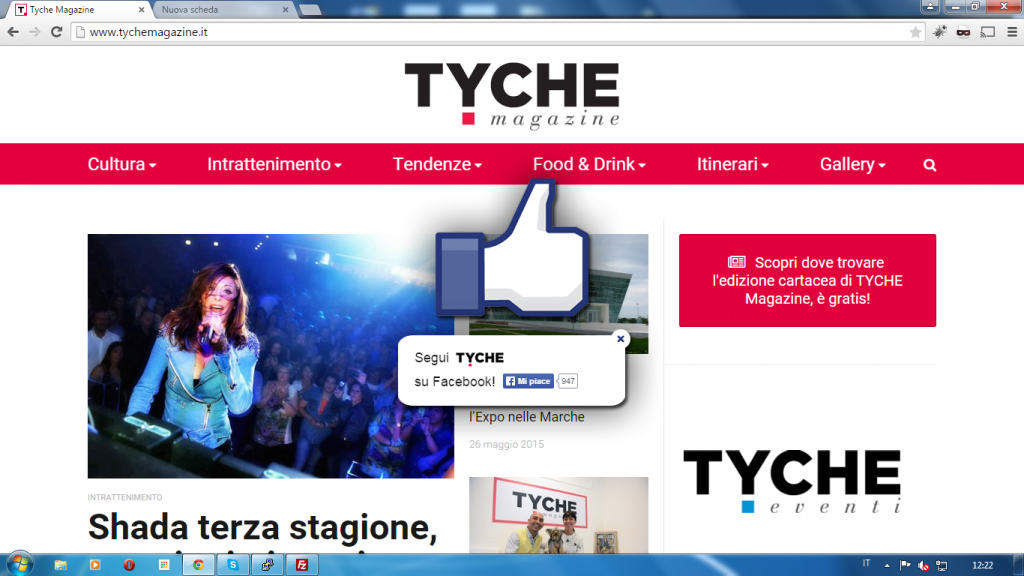The width and height of the screenshot is (1024, 576).
Task: Open the Windows Start menu
Action: pyautogui.click(x=19, y=564)
